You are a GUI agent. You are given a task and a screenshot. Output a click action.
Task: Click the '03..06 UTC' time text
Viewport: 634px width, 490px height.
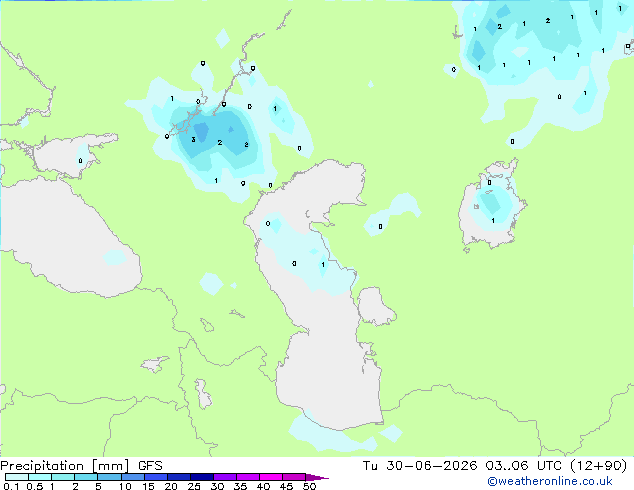tap(524, 466)
